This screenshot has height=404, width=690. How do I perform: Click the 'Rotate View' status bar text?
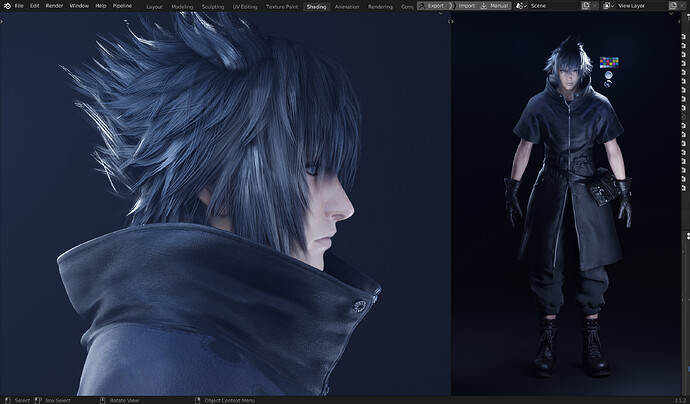click(124, 400)
